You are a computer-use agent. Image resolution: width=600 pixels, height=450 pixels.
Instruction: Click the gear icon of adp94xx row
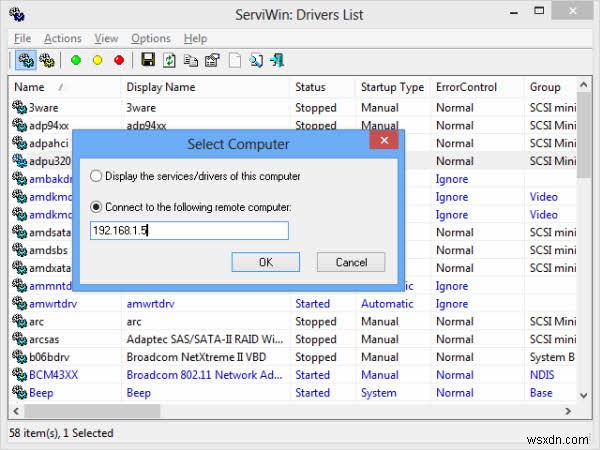19,125
